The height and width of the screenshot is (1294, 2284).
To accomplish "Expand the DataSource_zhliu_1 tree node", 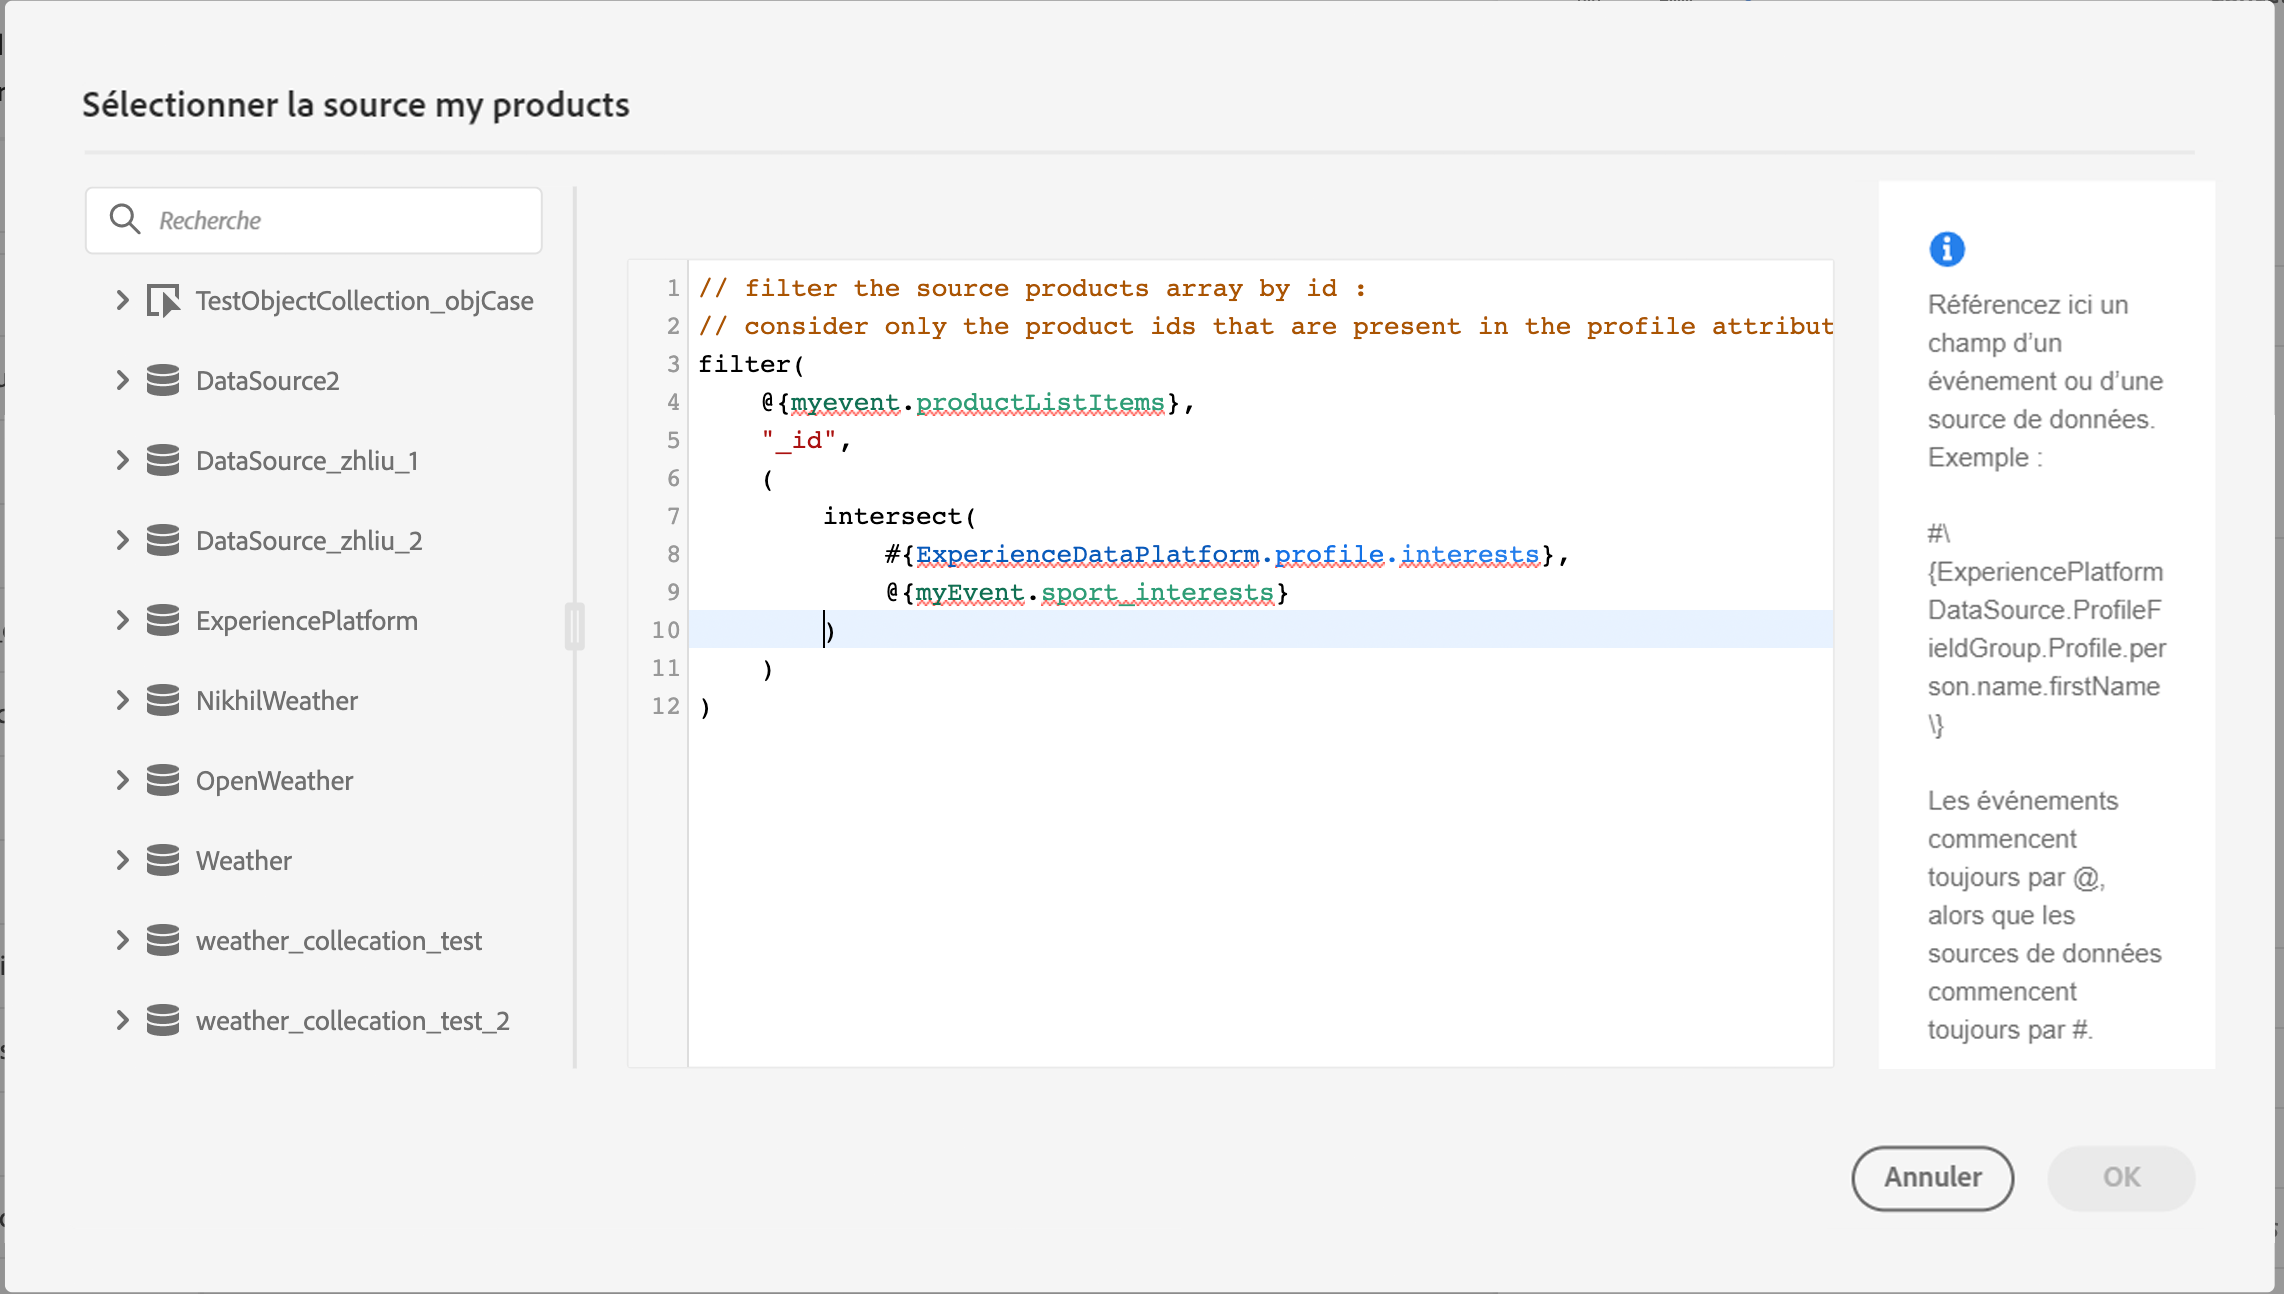I will coord(122,461).
